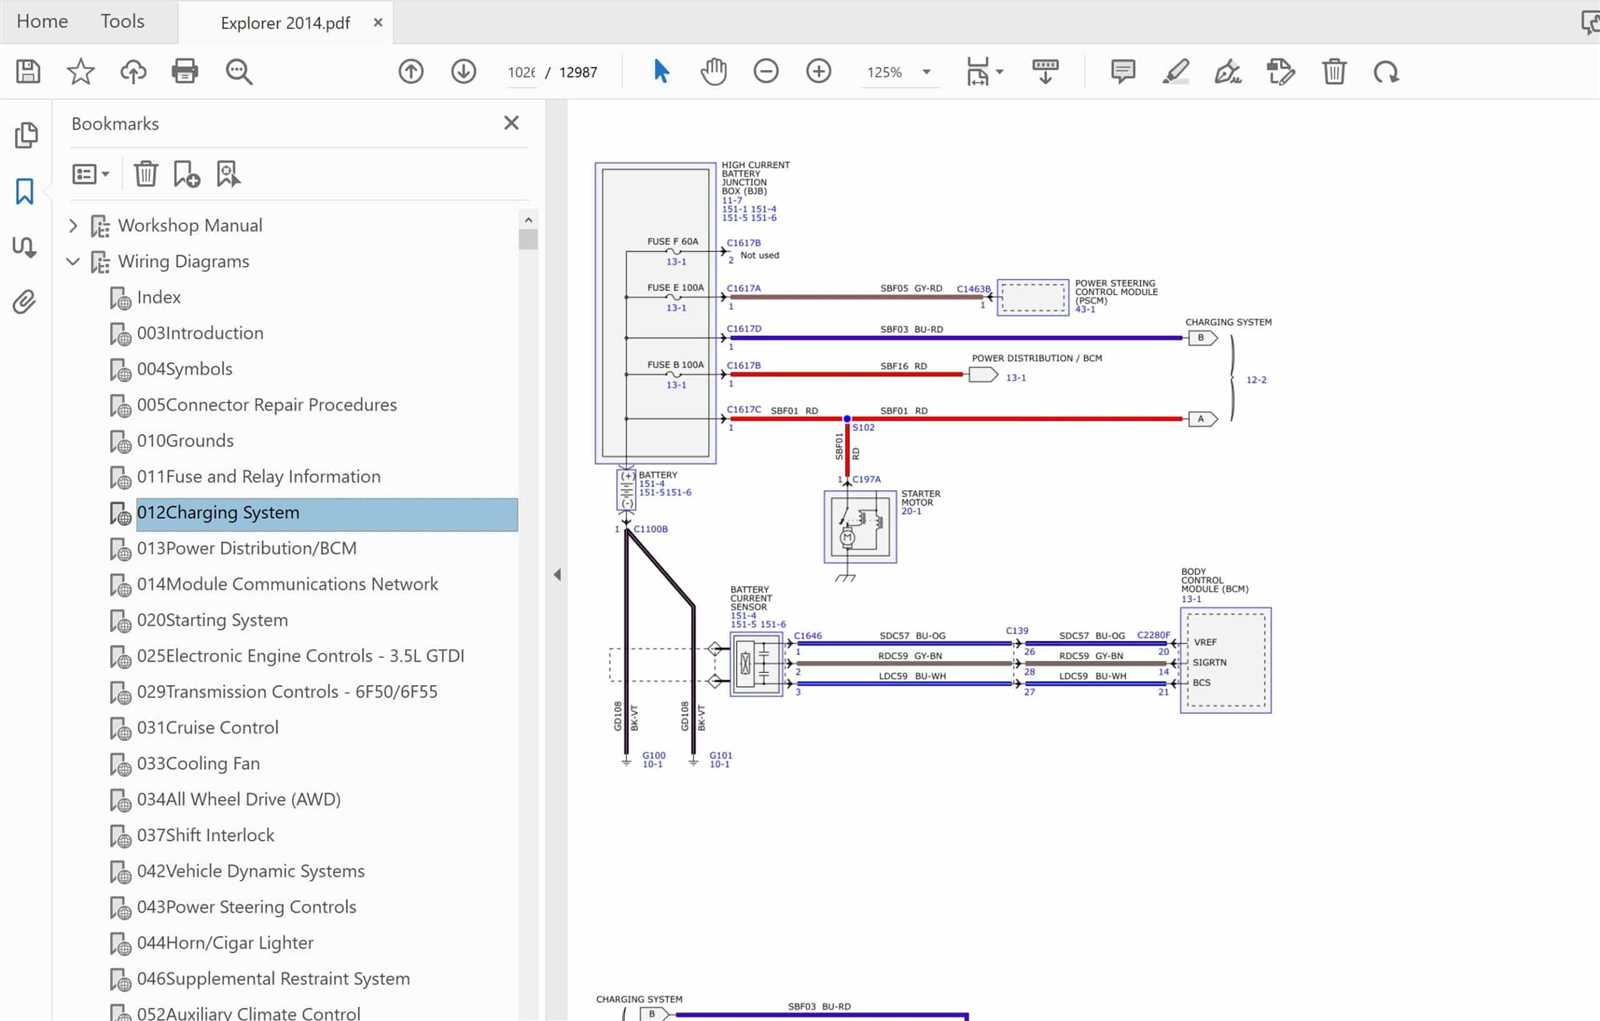Open the bookmark options dropdown menu
The width and height of the screenshot is (1600, 1021).
click(x=91, y=174)
